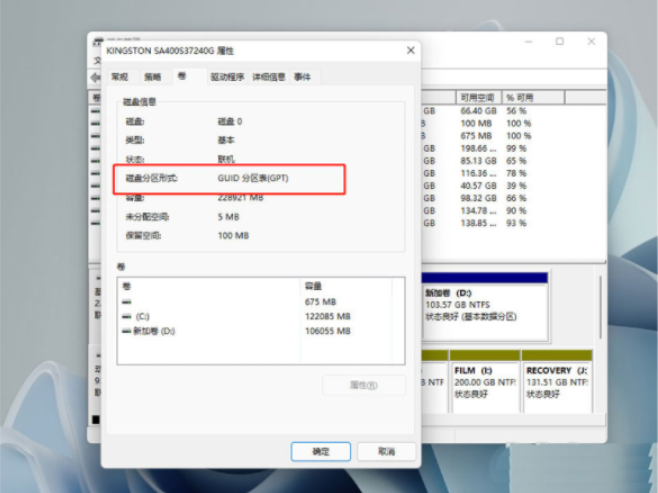Viewport: 658px width, 493px height.
Task: Switch to the 常规 tab
Action: point(120,77)
